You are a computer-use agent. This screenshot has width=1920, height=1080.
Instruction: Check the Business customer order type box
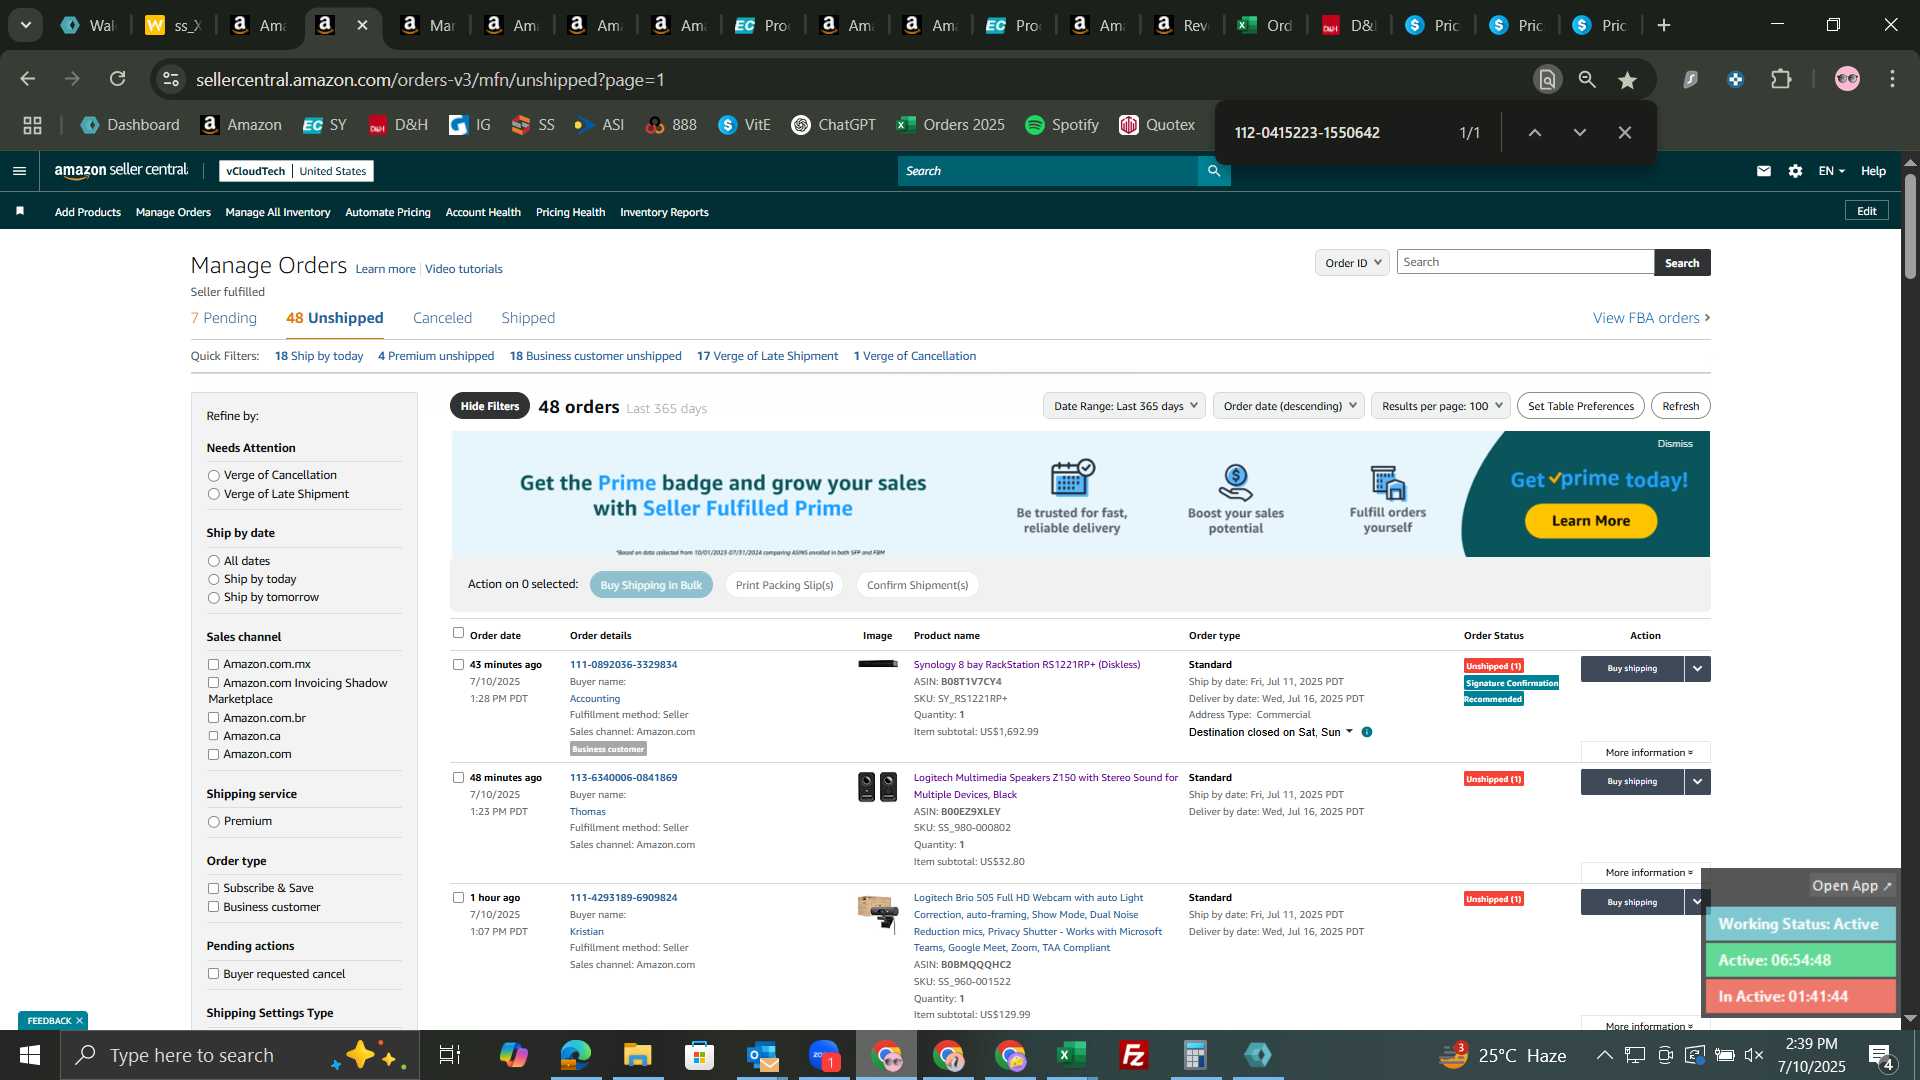click(213, 907)
